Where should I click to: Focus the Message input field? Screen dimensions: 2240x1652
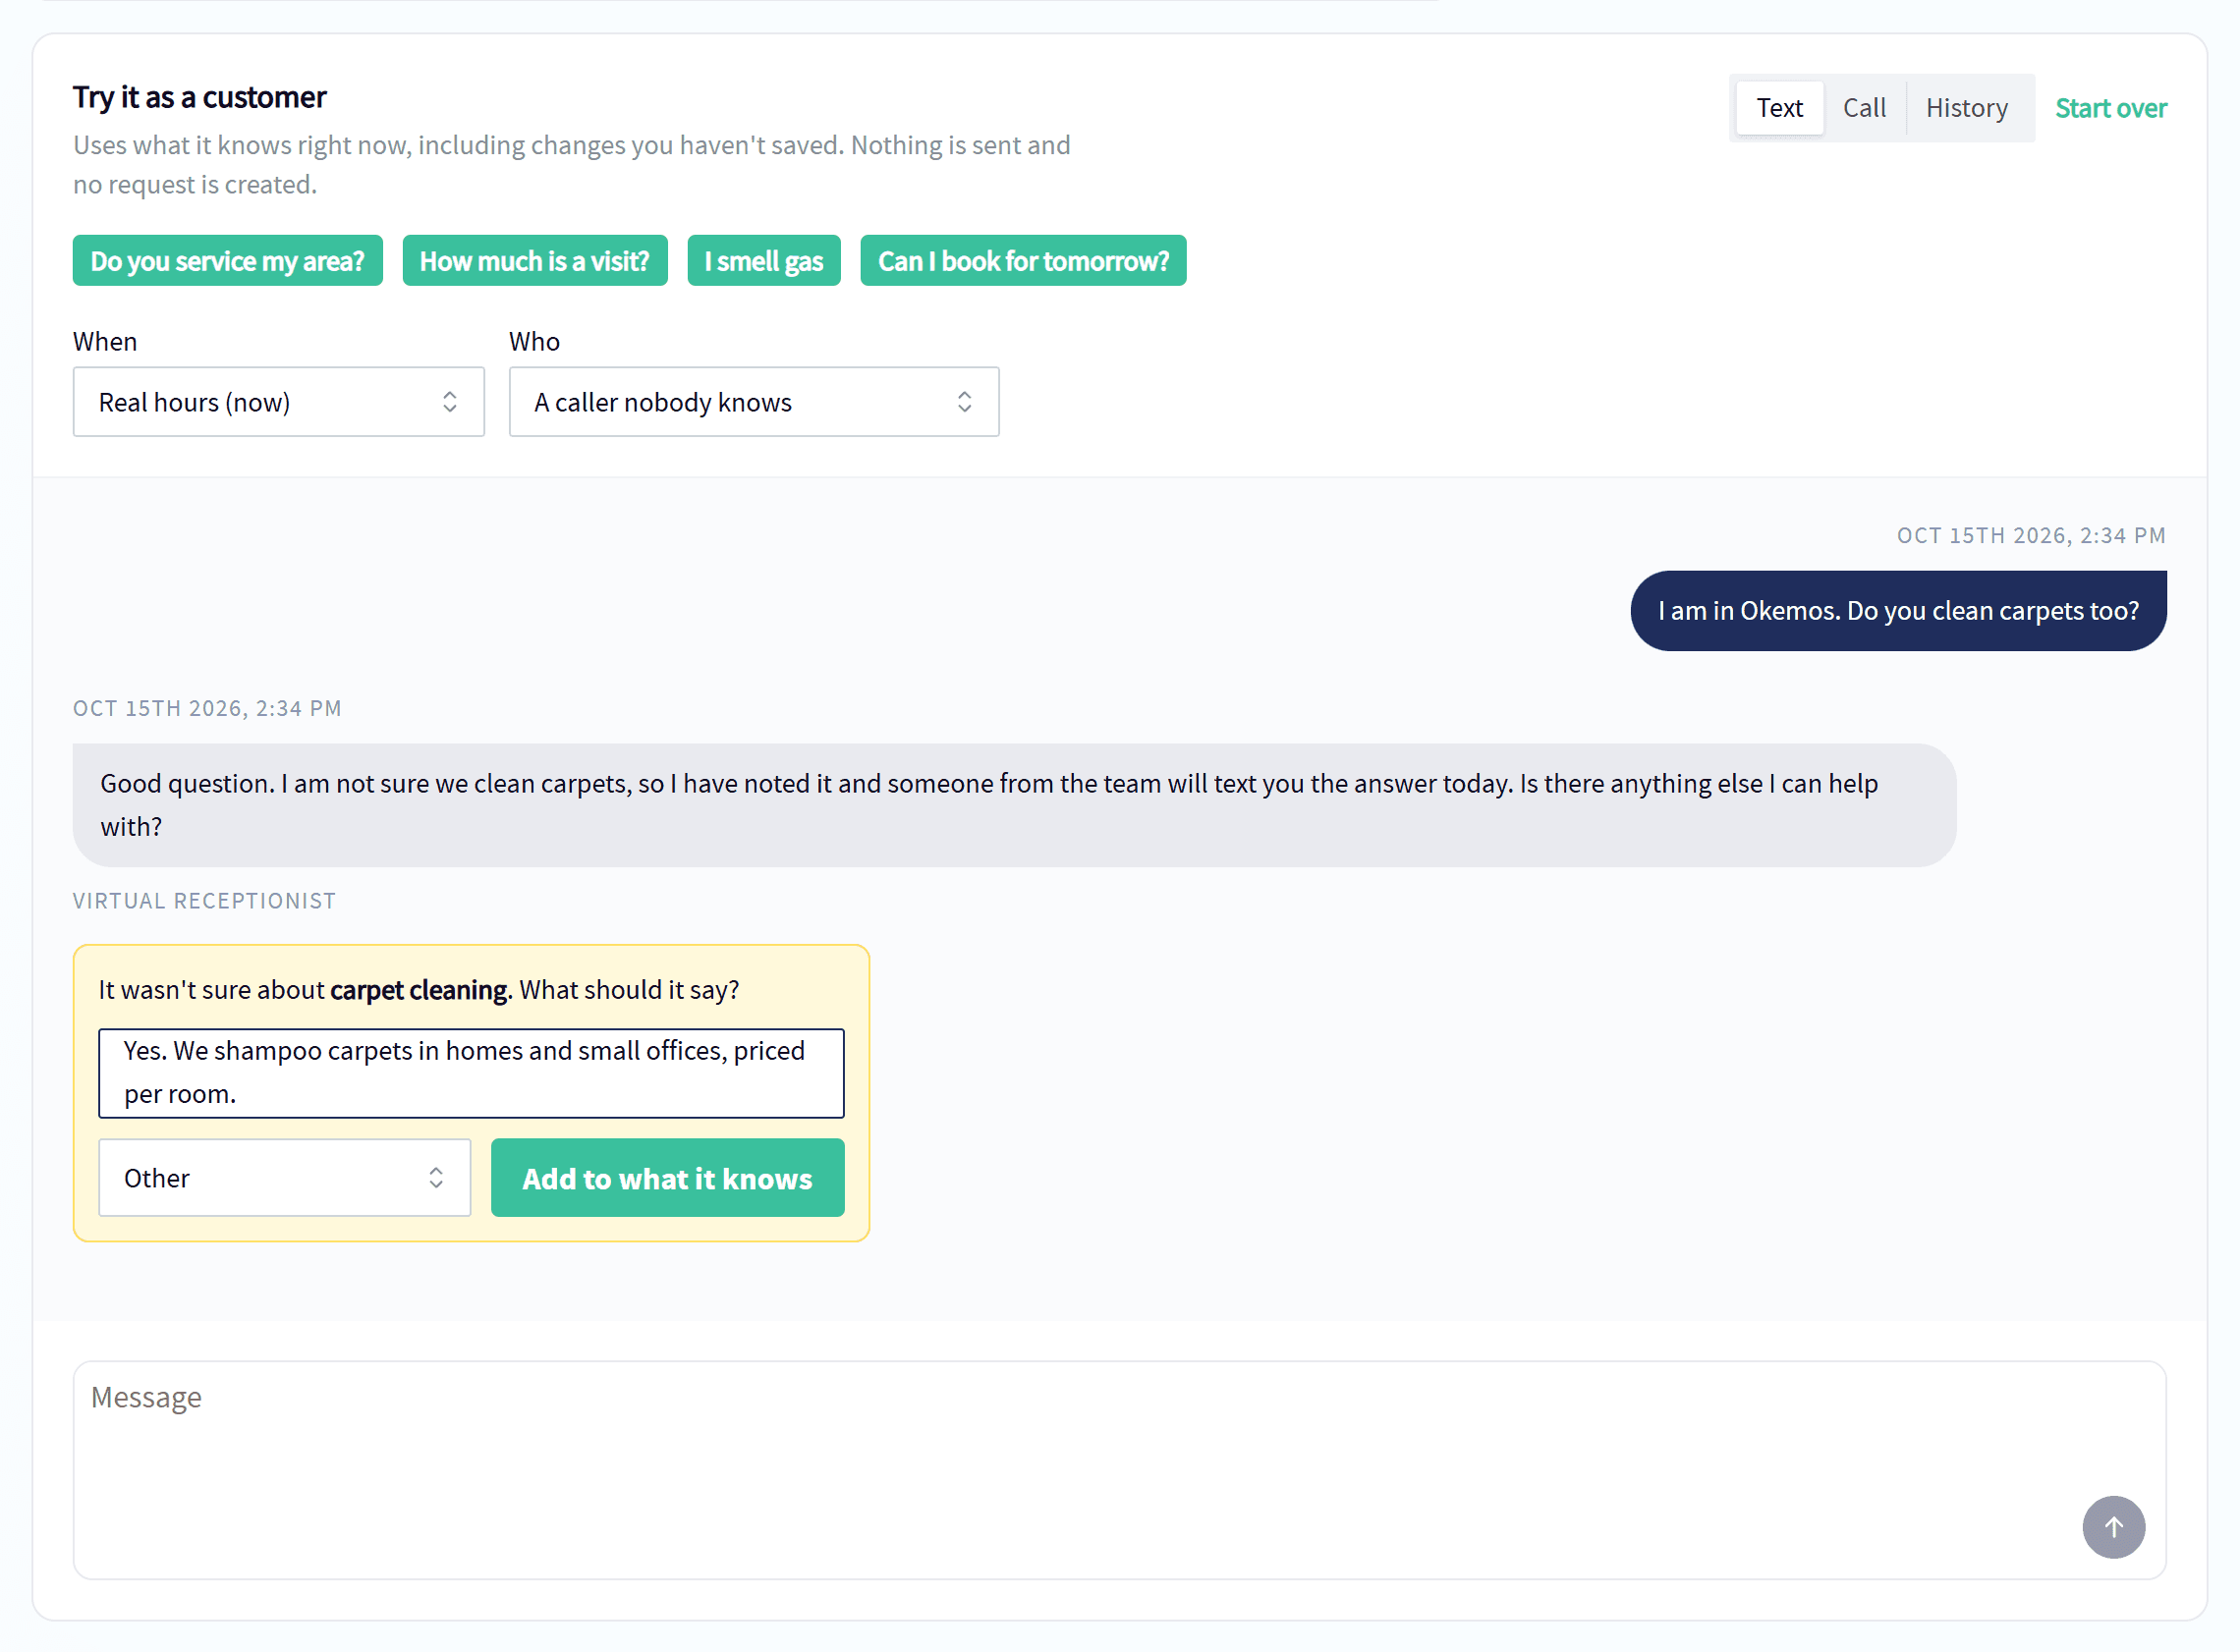(1119, 1470)
